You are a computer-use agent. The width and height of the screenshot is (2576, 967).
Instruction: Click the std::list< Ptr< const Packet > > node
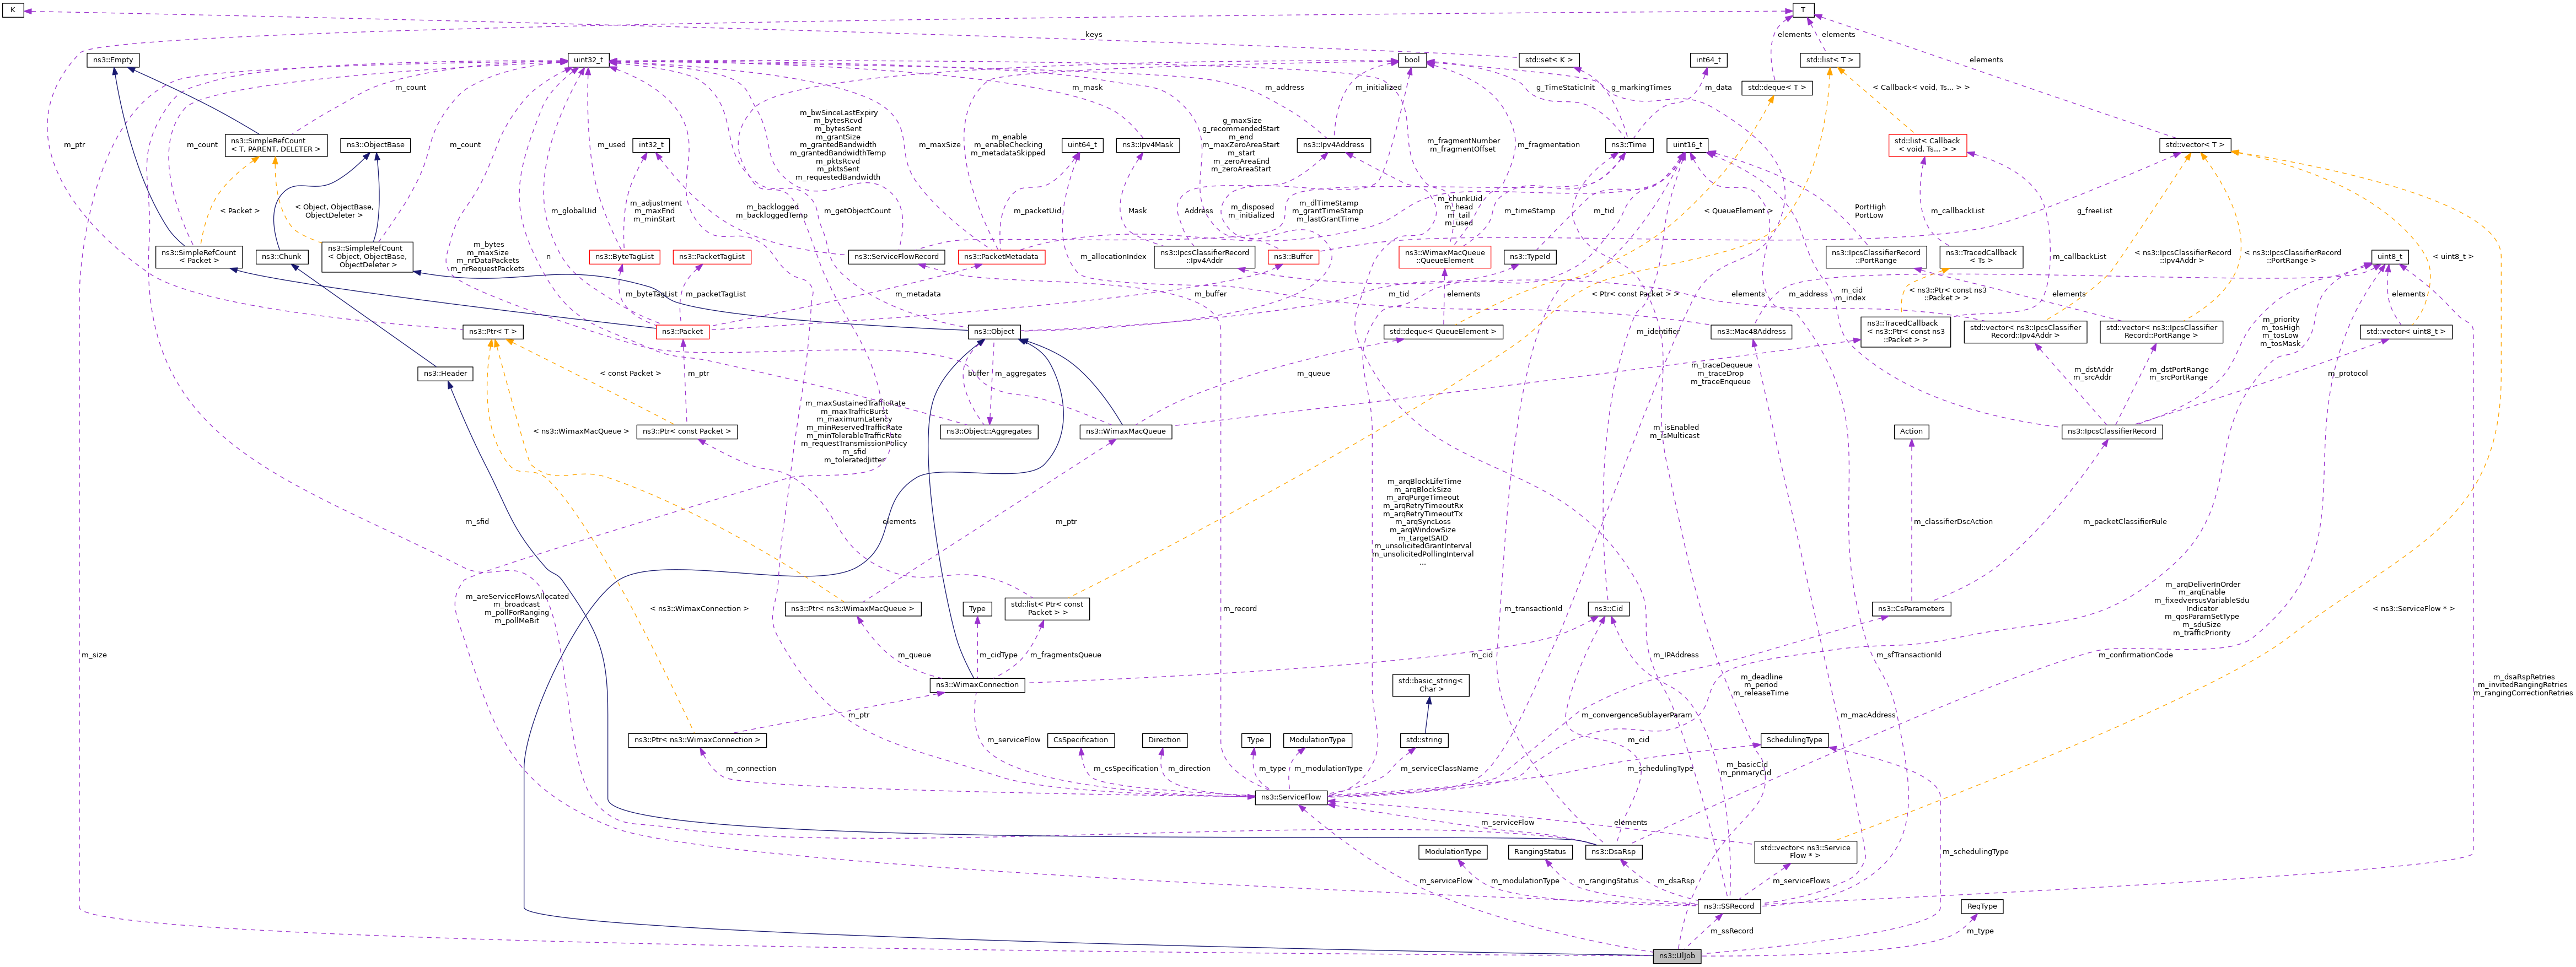(x=1046, y=608)
